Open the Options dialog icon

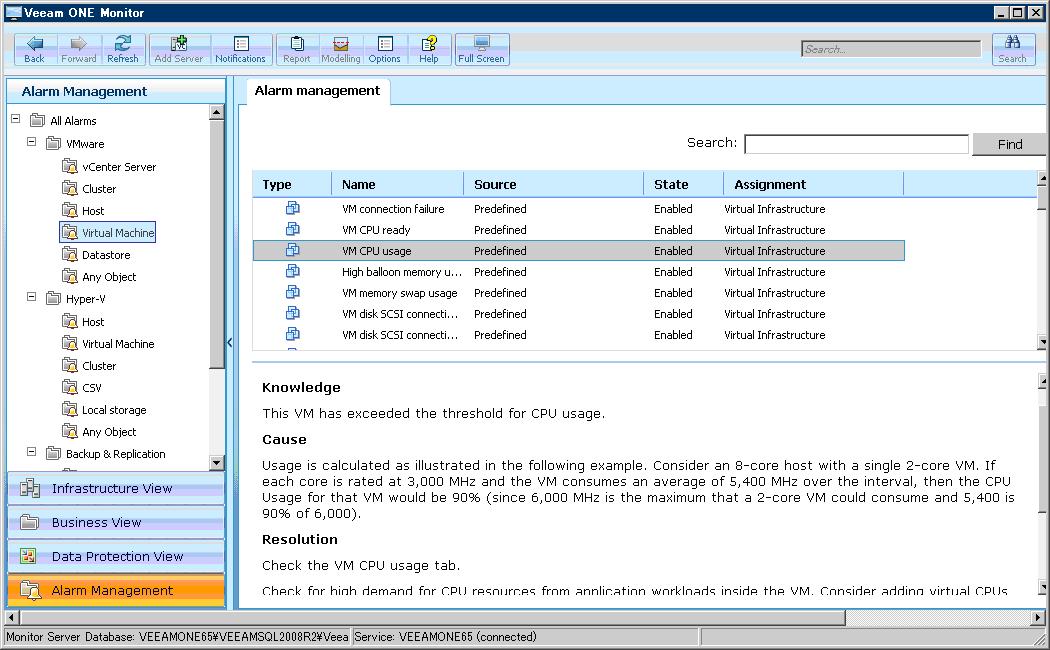point(384,50)
